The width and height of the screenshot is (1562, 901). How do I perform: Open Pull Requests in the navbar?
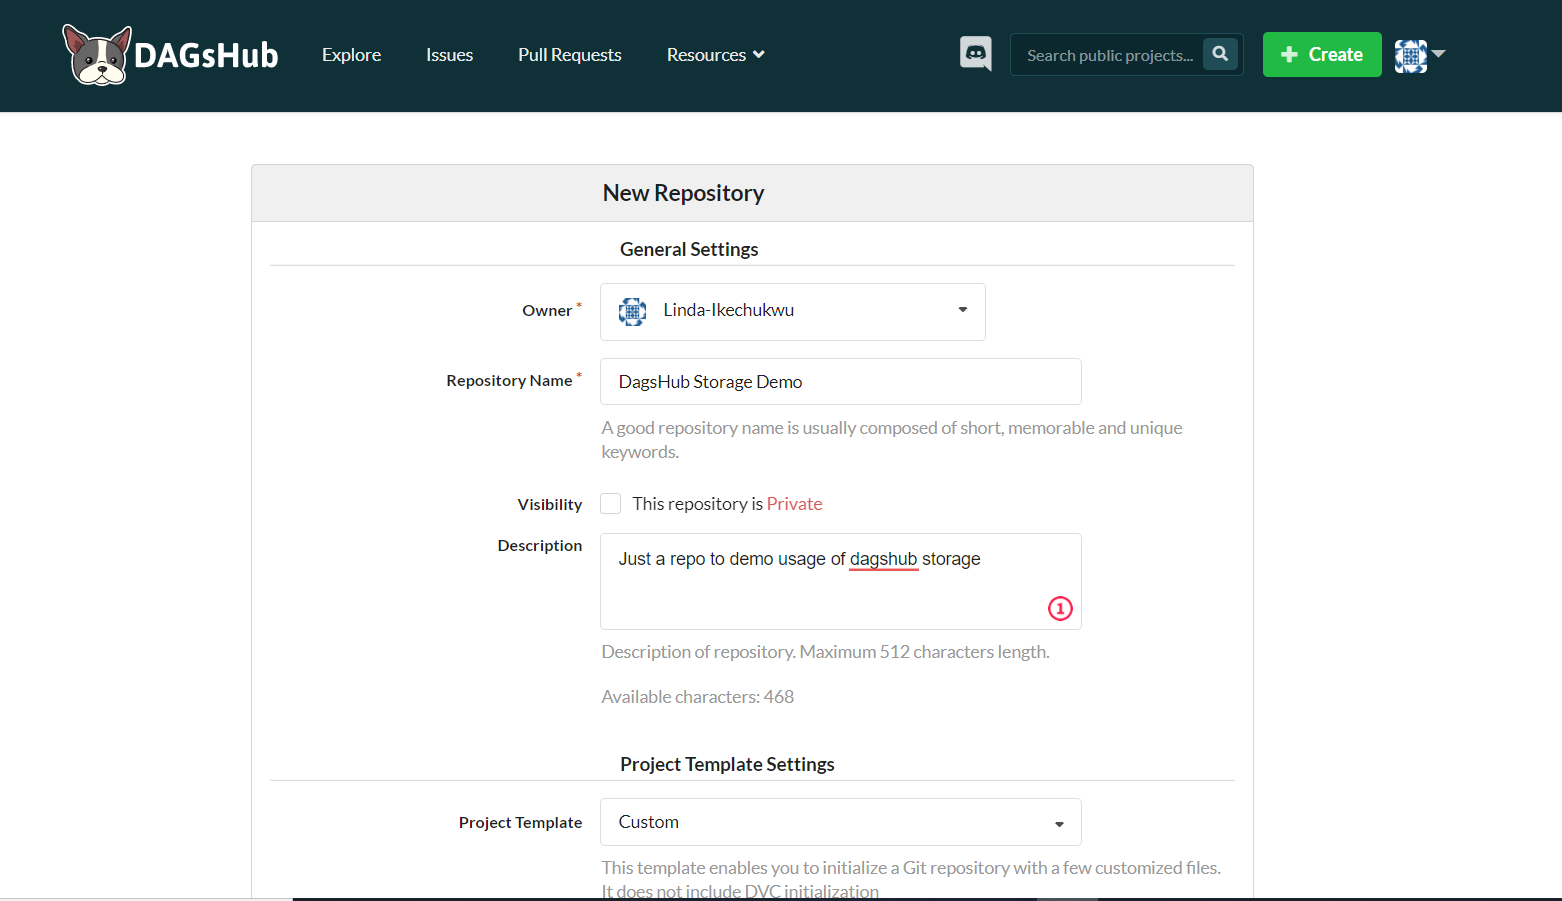570,55
